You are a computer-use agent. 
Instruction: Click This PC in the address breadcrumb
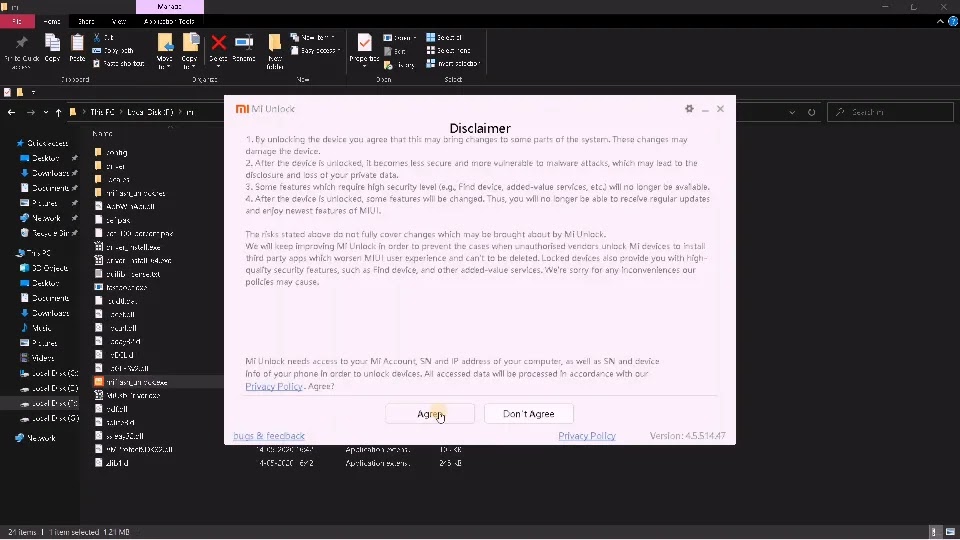point(102,112)
